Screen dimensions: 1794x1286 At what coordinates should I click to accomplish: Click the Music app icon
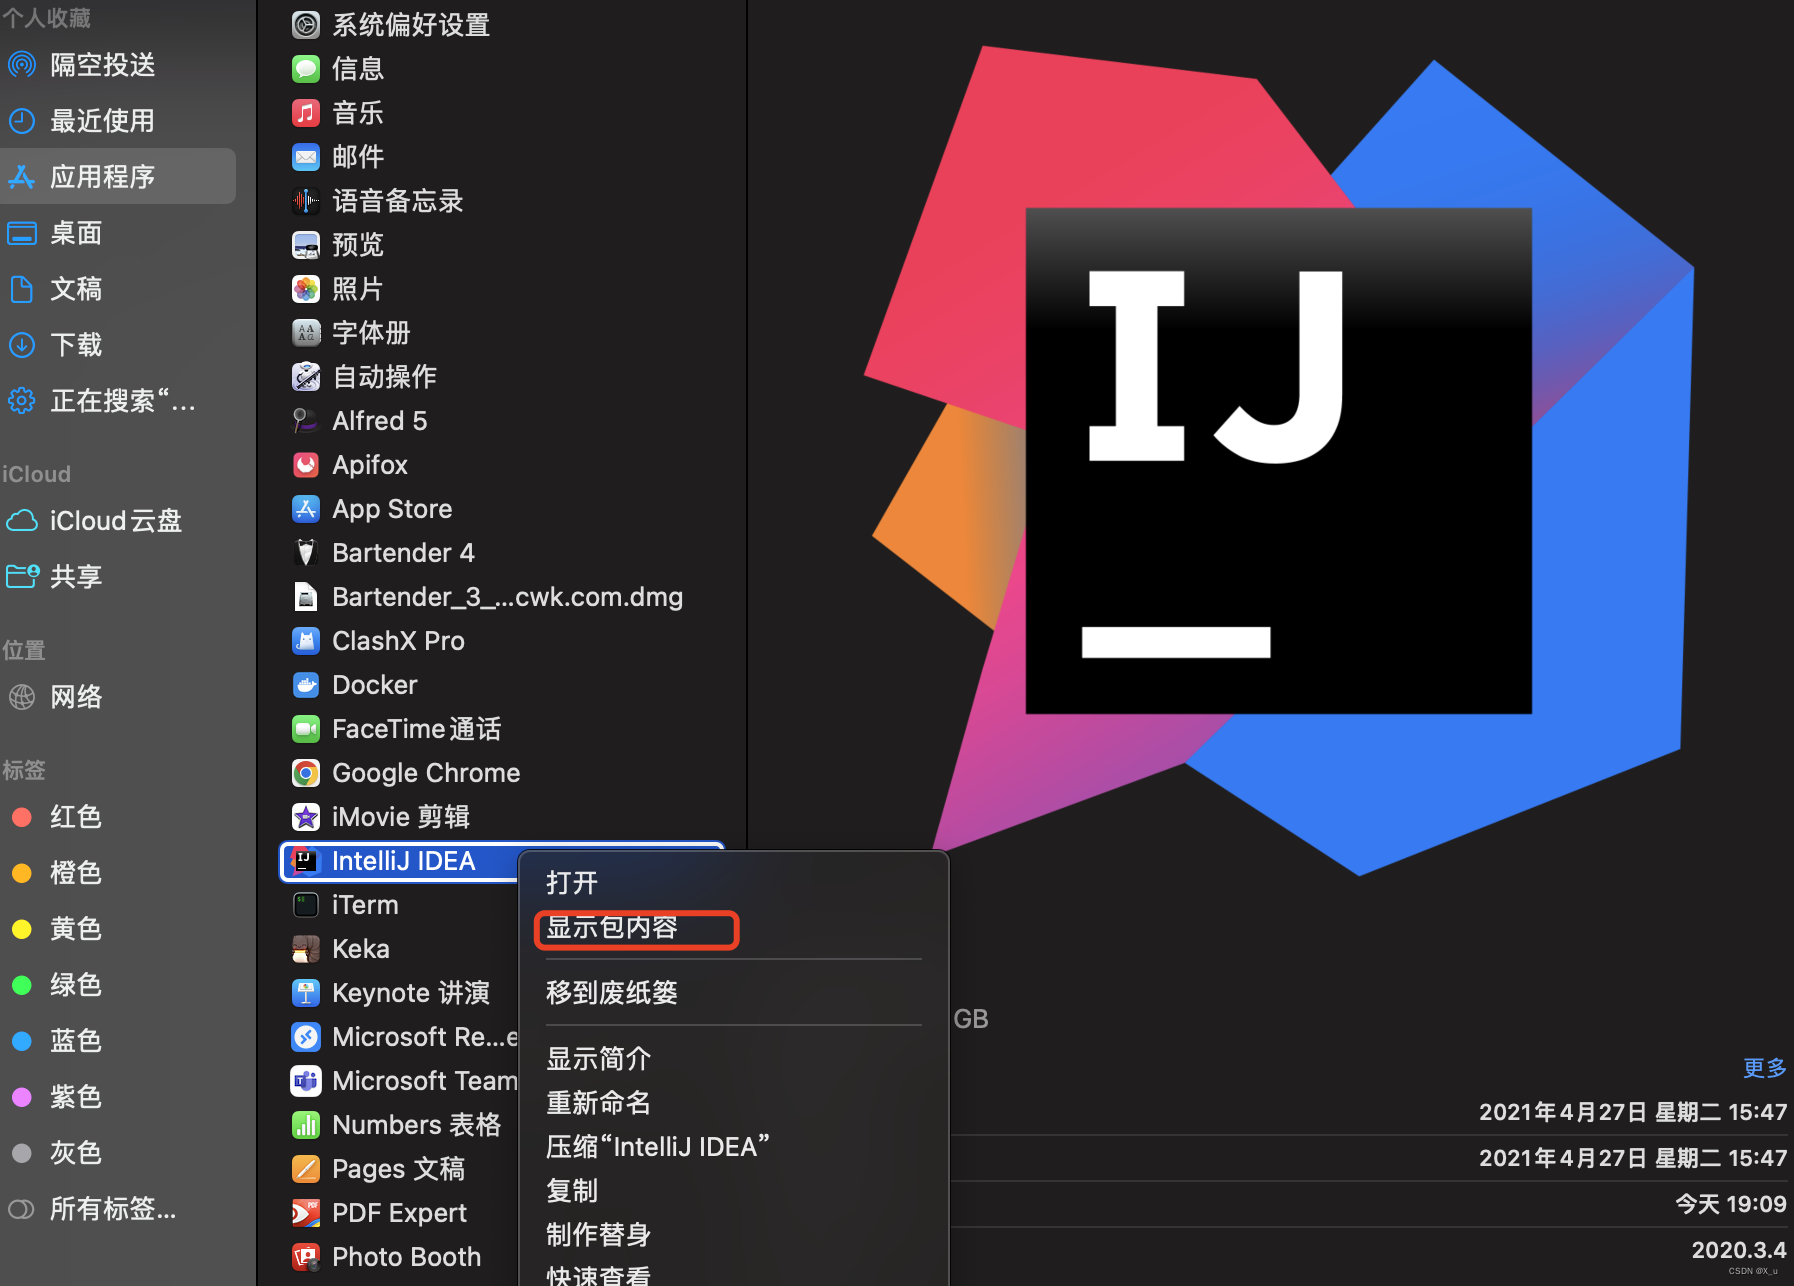(306, 113)
